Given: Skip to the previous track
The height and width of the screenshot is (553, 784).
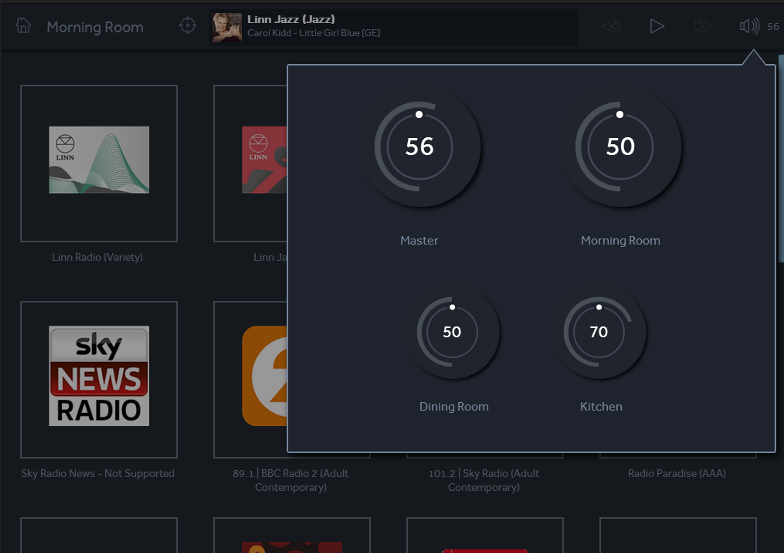Looking at the screenshot, I should click(x=611, y=26).
